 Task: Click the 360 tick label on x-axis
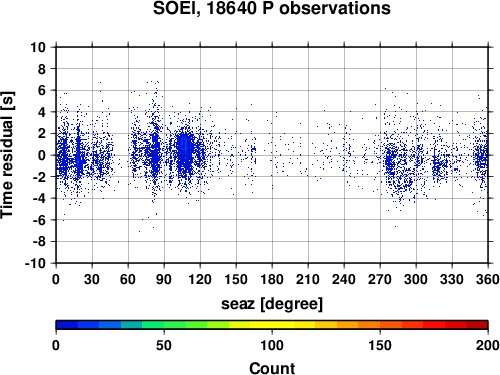(488, 279)
